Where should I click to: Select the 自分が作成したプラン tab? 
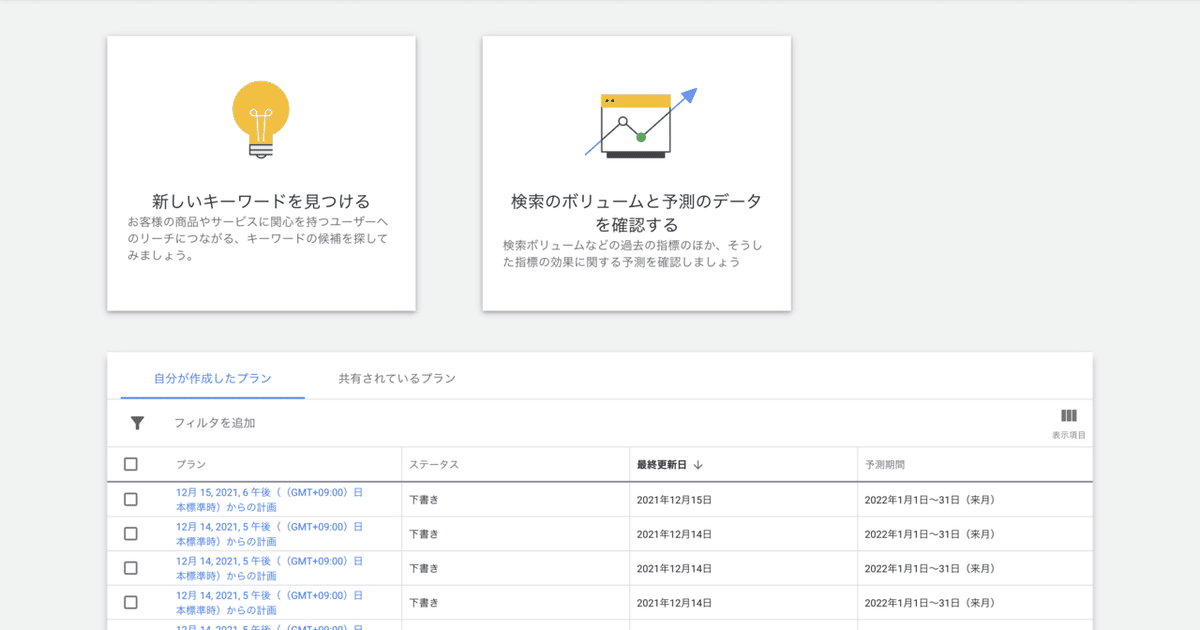point(211,379)
